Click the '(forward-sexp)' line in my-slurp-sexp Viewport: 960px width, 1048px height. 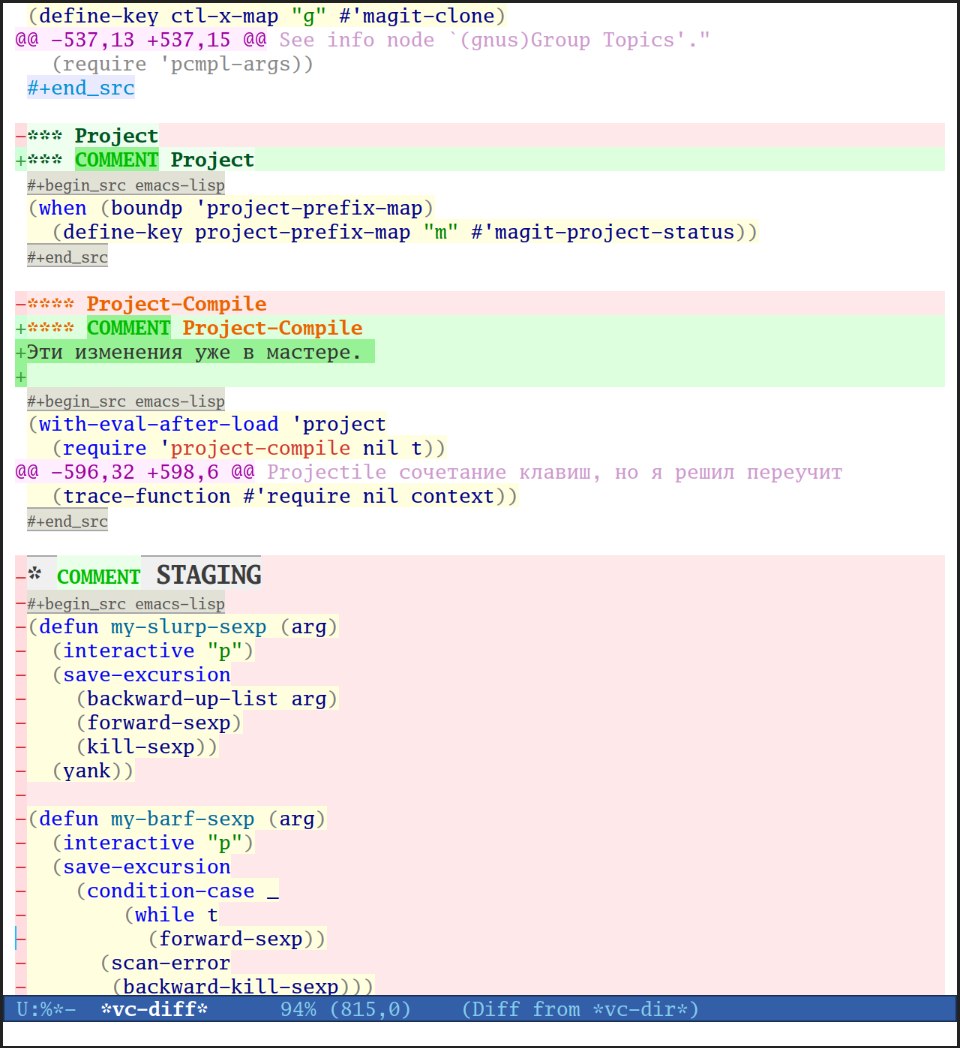pyautogui.click(x=158, y=723)
